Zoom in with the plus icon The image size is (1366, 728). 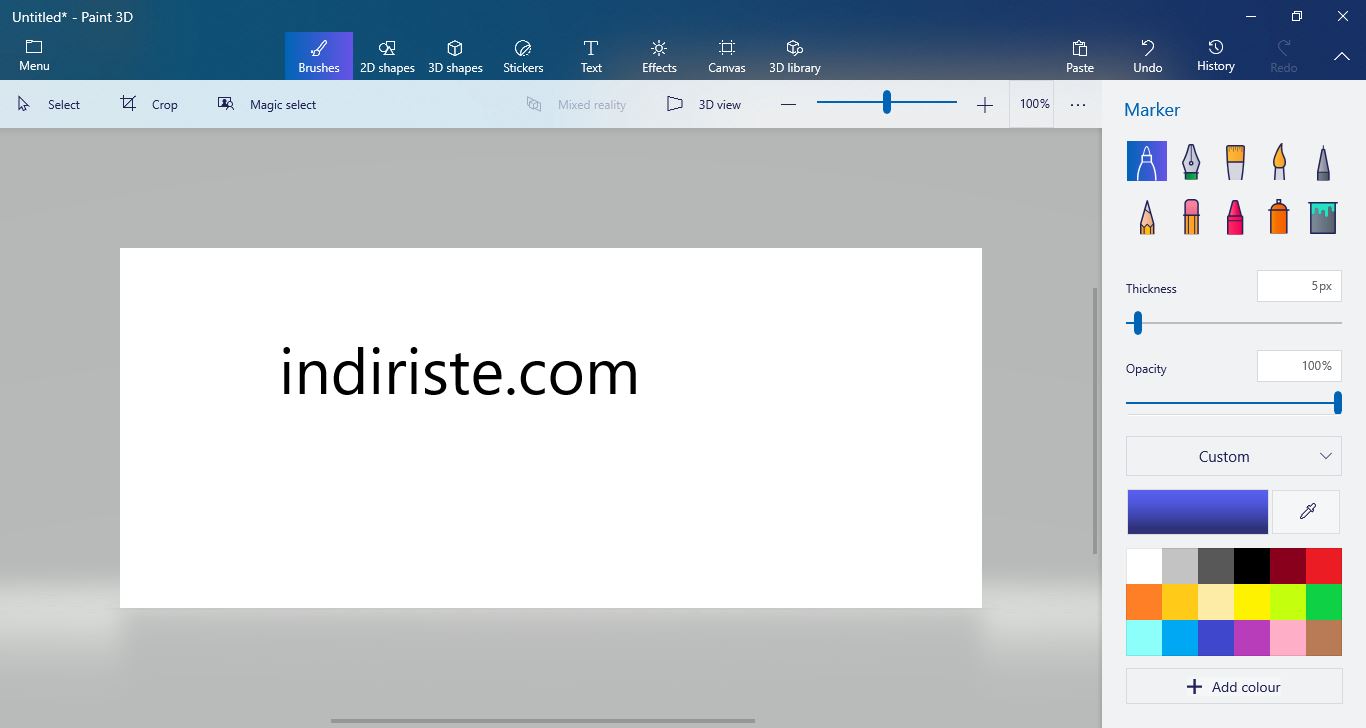coord(985,104)
